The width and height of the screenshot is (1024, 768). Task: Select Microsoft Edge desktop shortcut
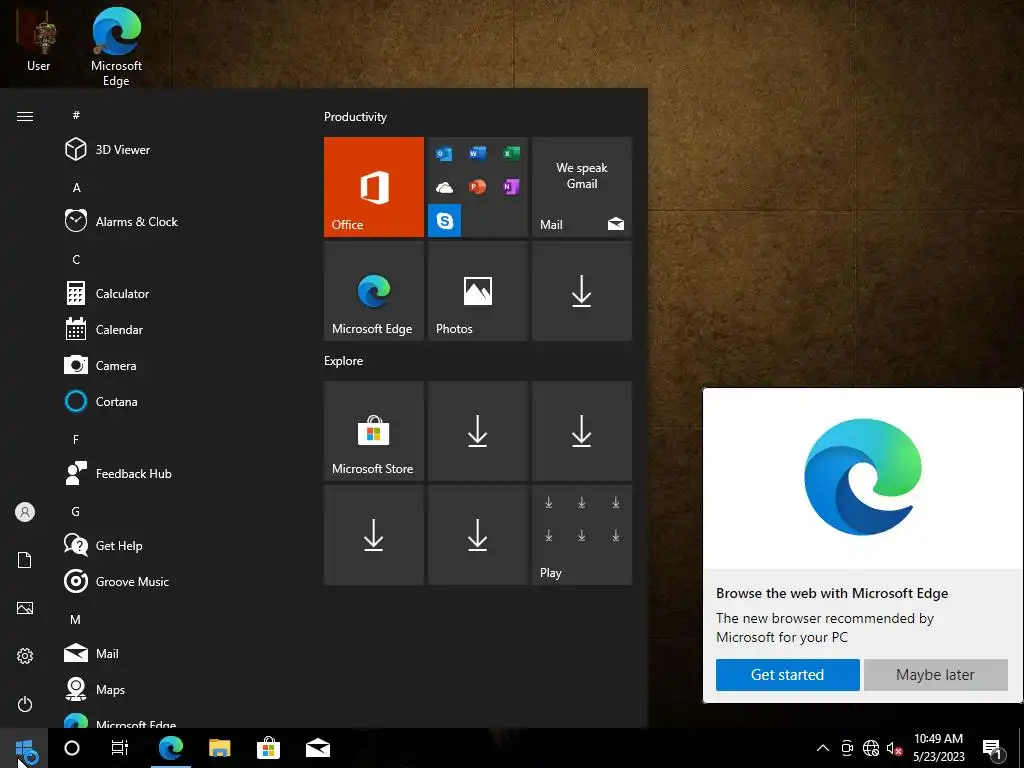point(116,46)
